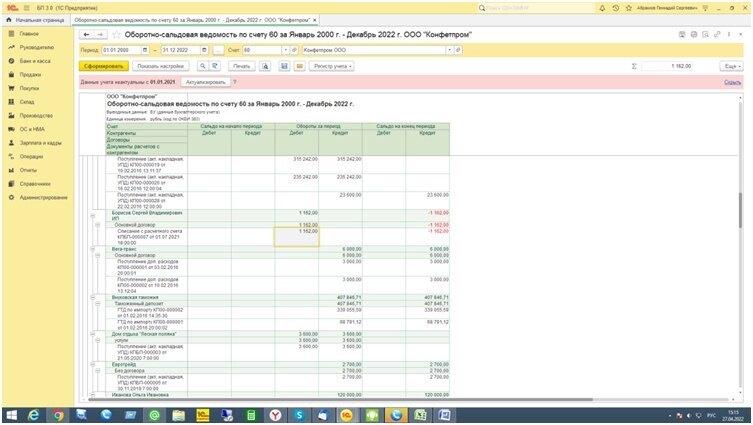Open the main menu hamburger icon

pos(26,8)
